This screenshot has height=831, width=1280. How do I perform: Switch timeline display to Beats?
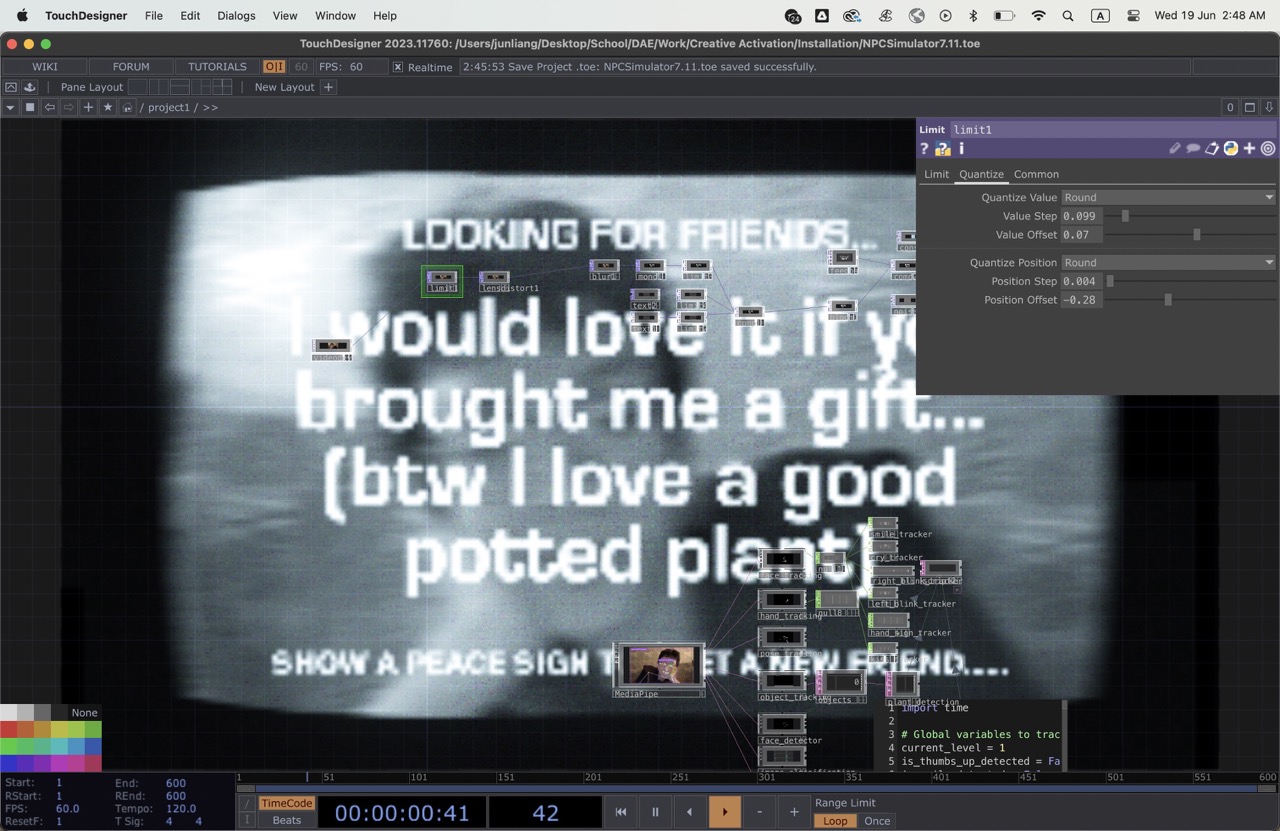(x=286, y=820)
